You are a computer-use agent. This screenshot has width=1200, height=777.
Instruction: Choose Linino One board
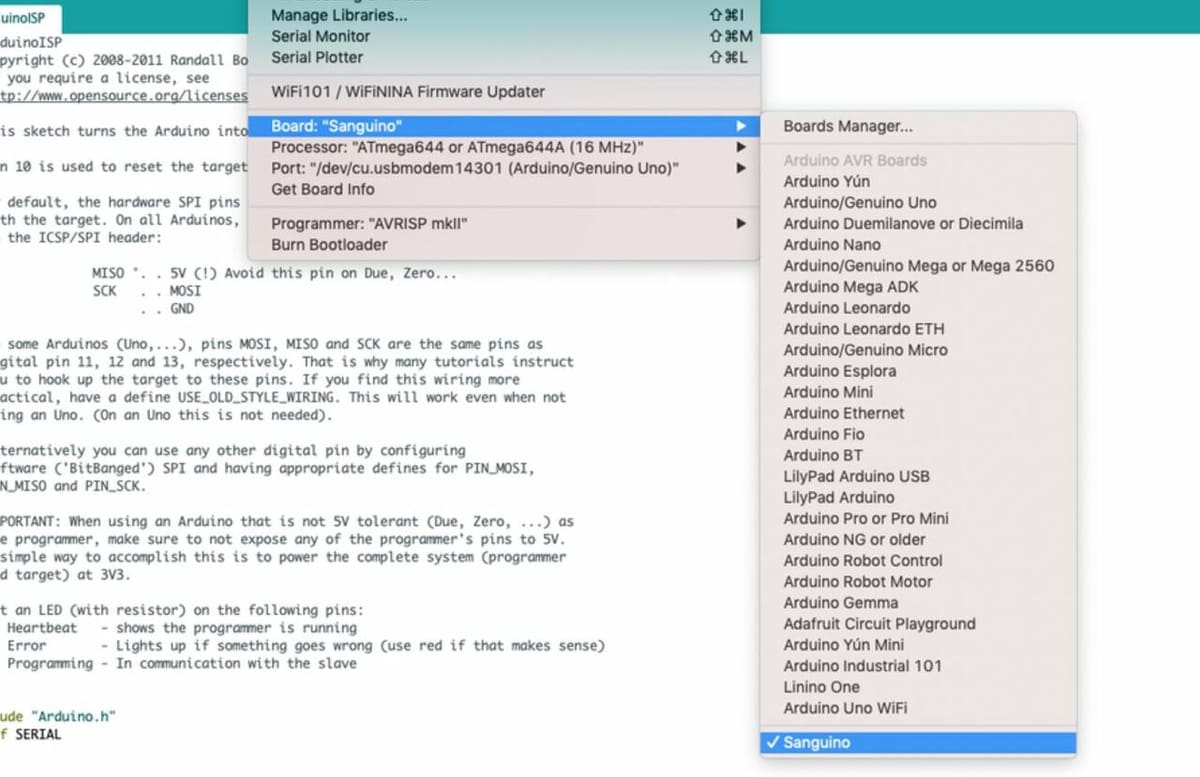918,685
